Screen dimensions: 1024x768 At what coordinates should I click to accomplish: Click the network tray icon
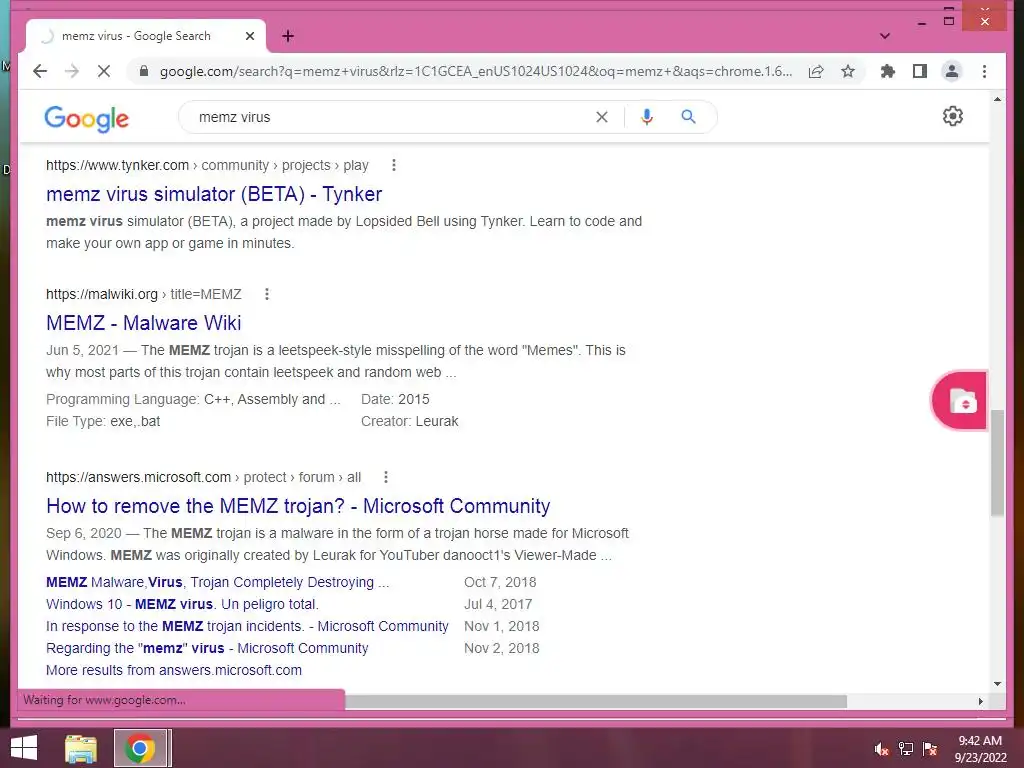click(x=905, y=749)
